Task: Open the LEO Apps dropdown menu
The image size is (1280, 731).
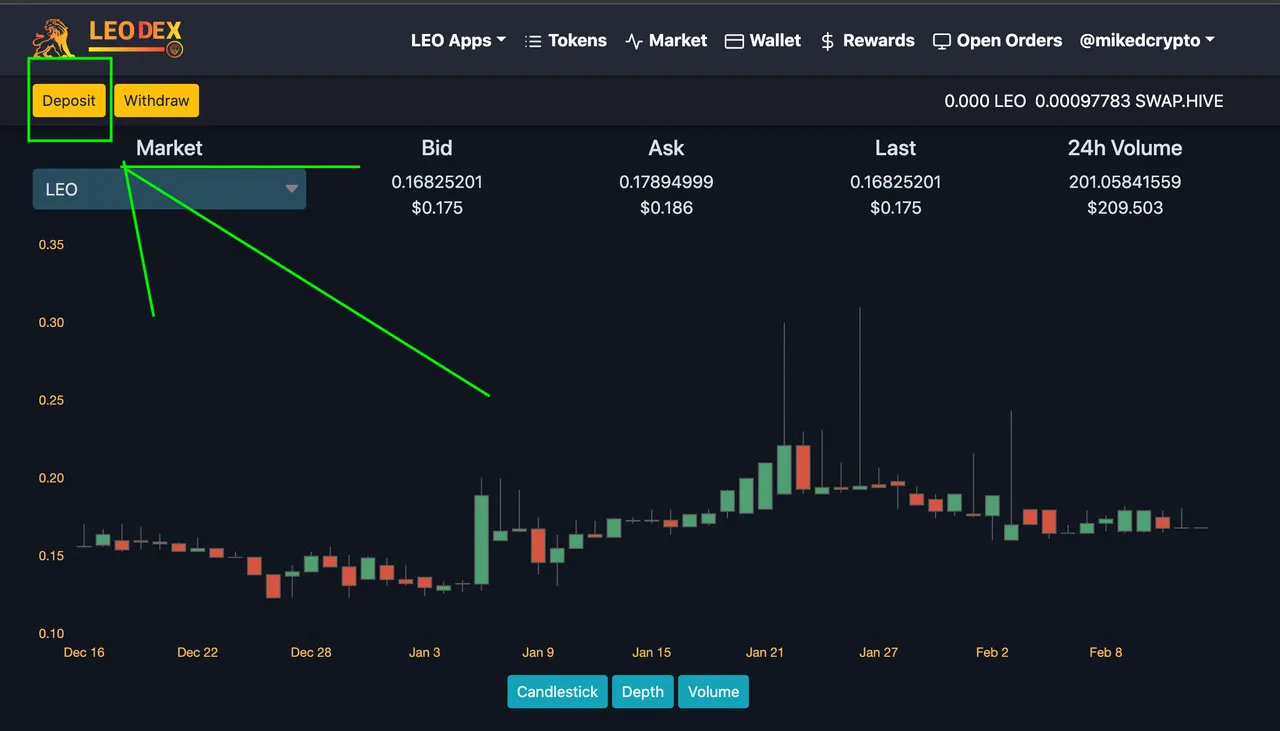Action: 458,40
